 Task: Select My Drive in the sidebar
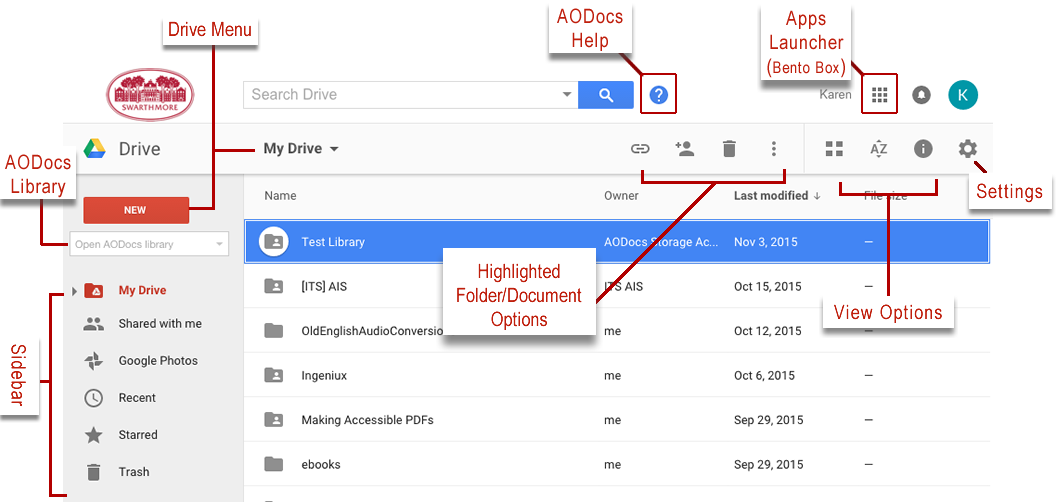click(x=142, y=291)
